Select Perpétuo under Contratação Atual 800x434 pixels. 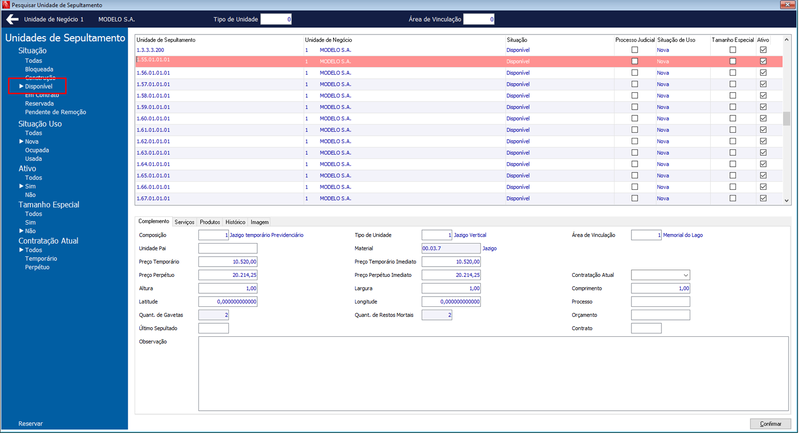click(x=37, y=267)
